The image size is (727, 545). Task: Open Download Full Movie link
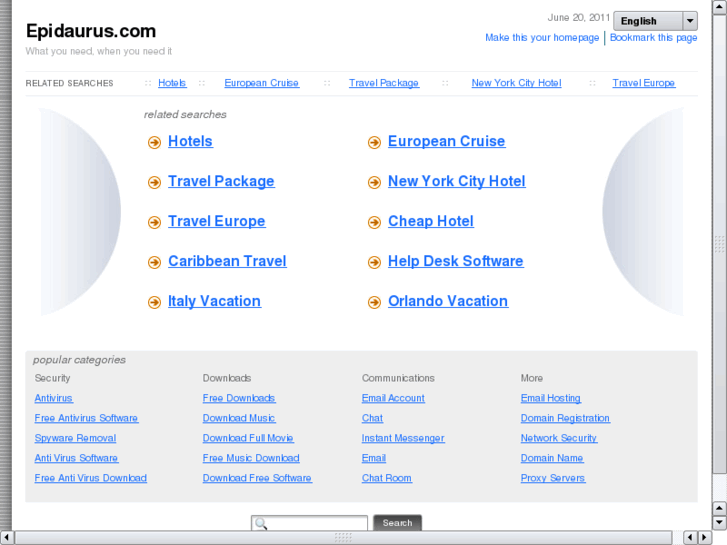[x=248, y=438]
